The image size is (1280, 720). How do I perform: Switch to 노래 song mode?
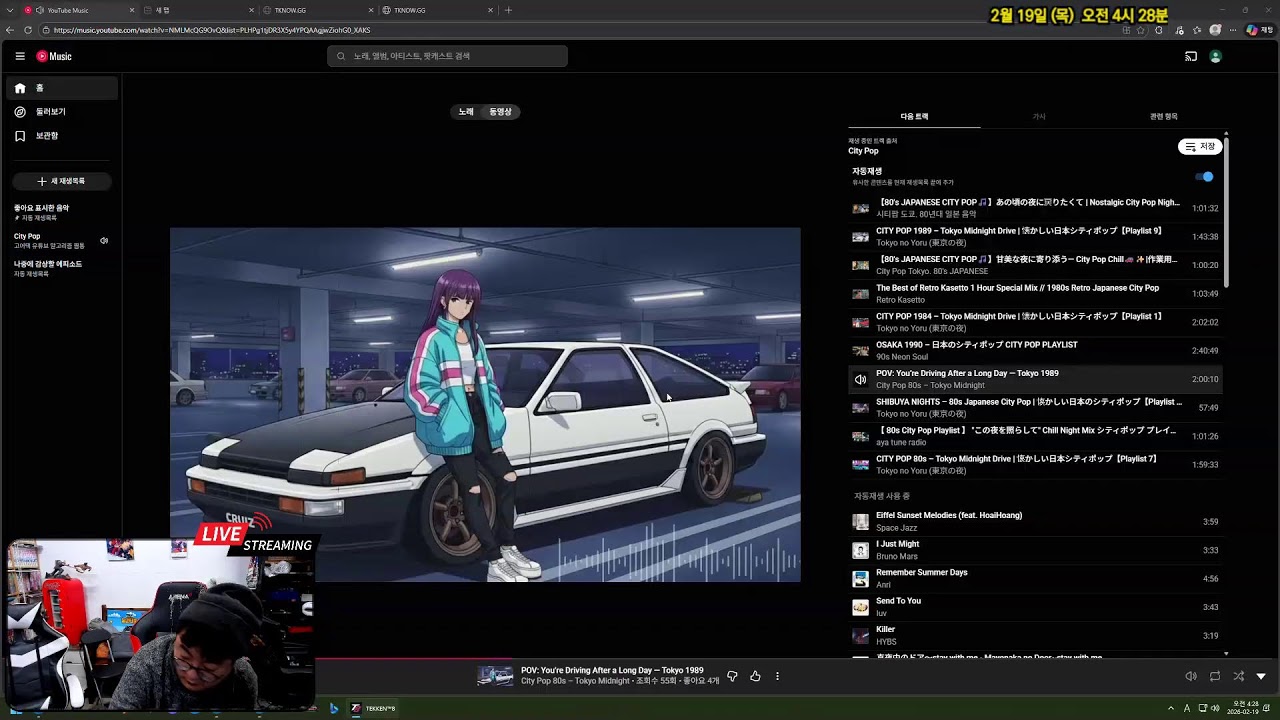click(466, 112)
